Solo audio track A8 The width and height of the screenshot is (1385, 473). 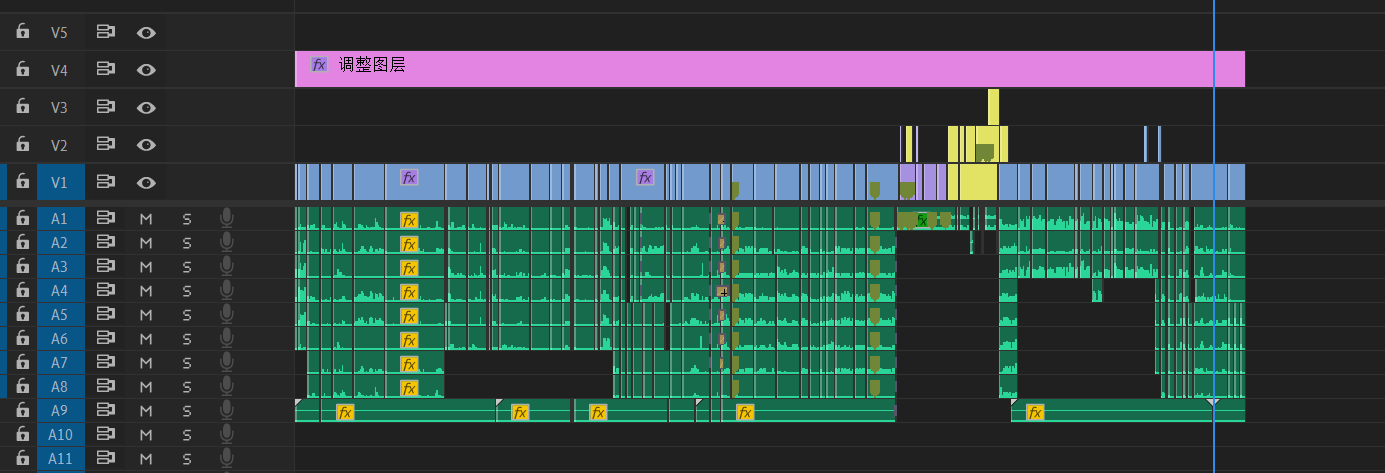click(186, 386)
